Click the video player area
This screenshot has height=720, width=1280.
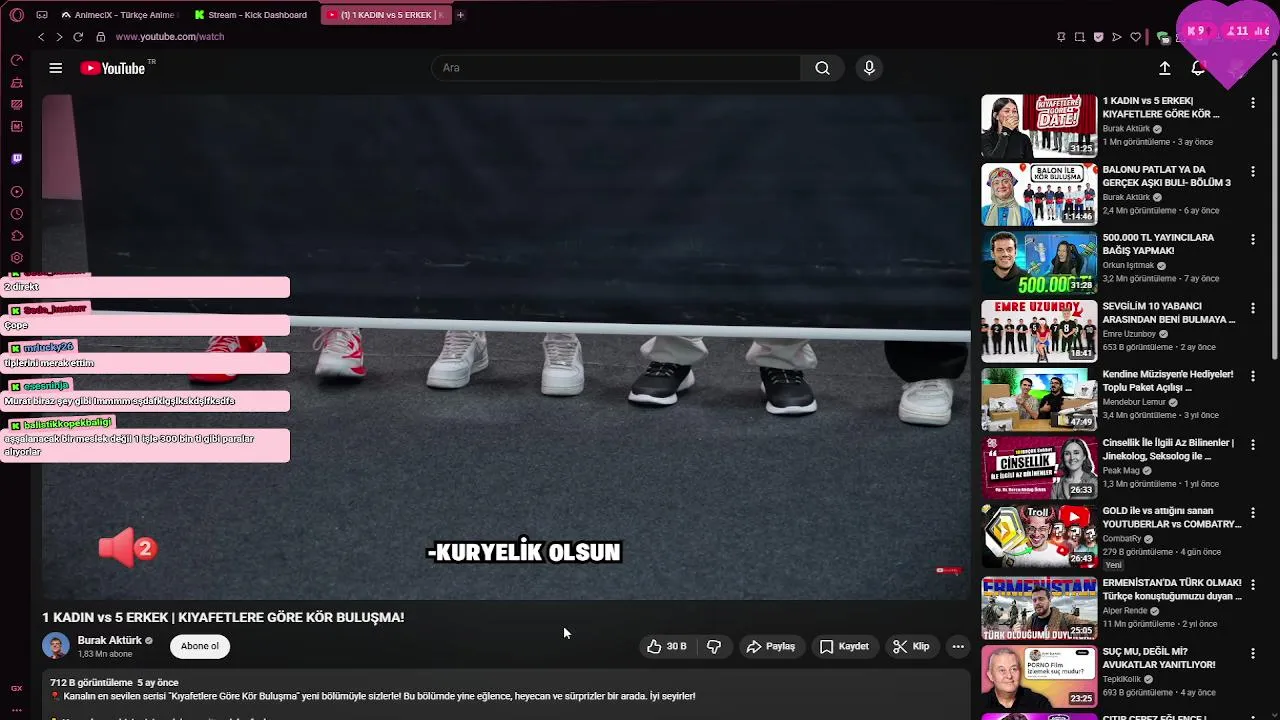[506, 347]
